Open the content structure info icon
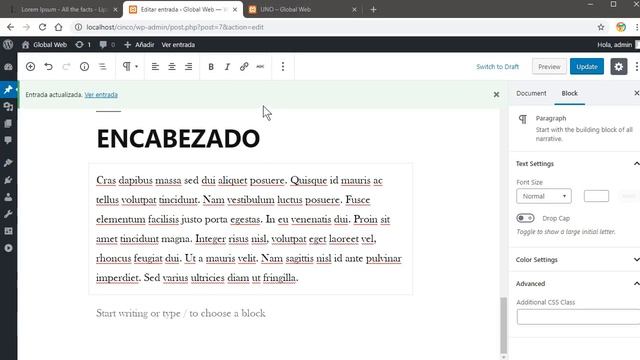The image size is (640, 360). tap(84, 67)
